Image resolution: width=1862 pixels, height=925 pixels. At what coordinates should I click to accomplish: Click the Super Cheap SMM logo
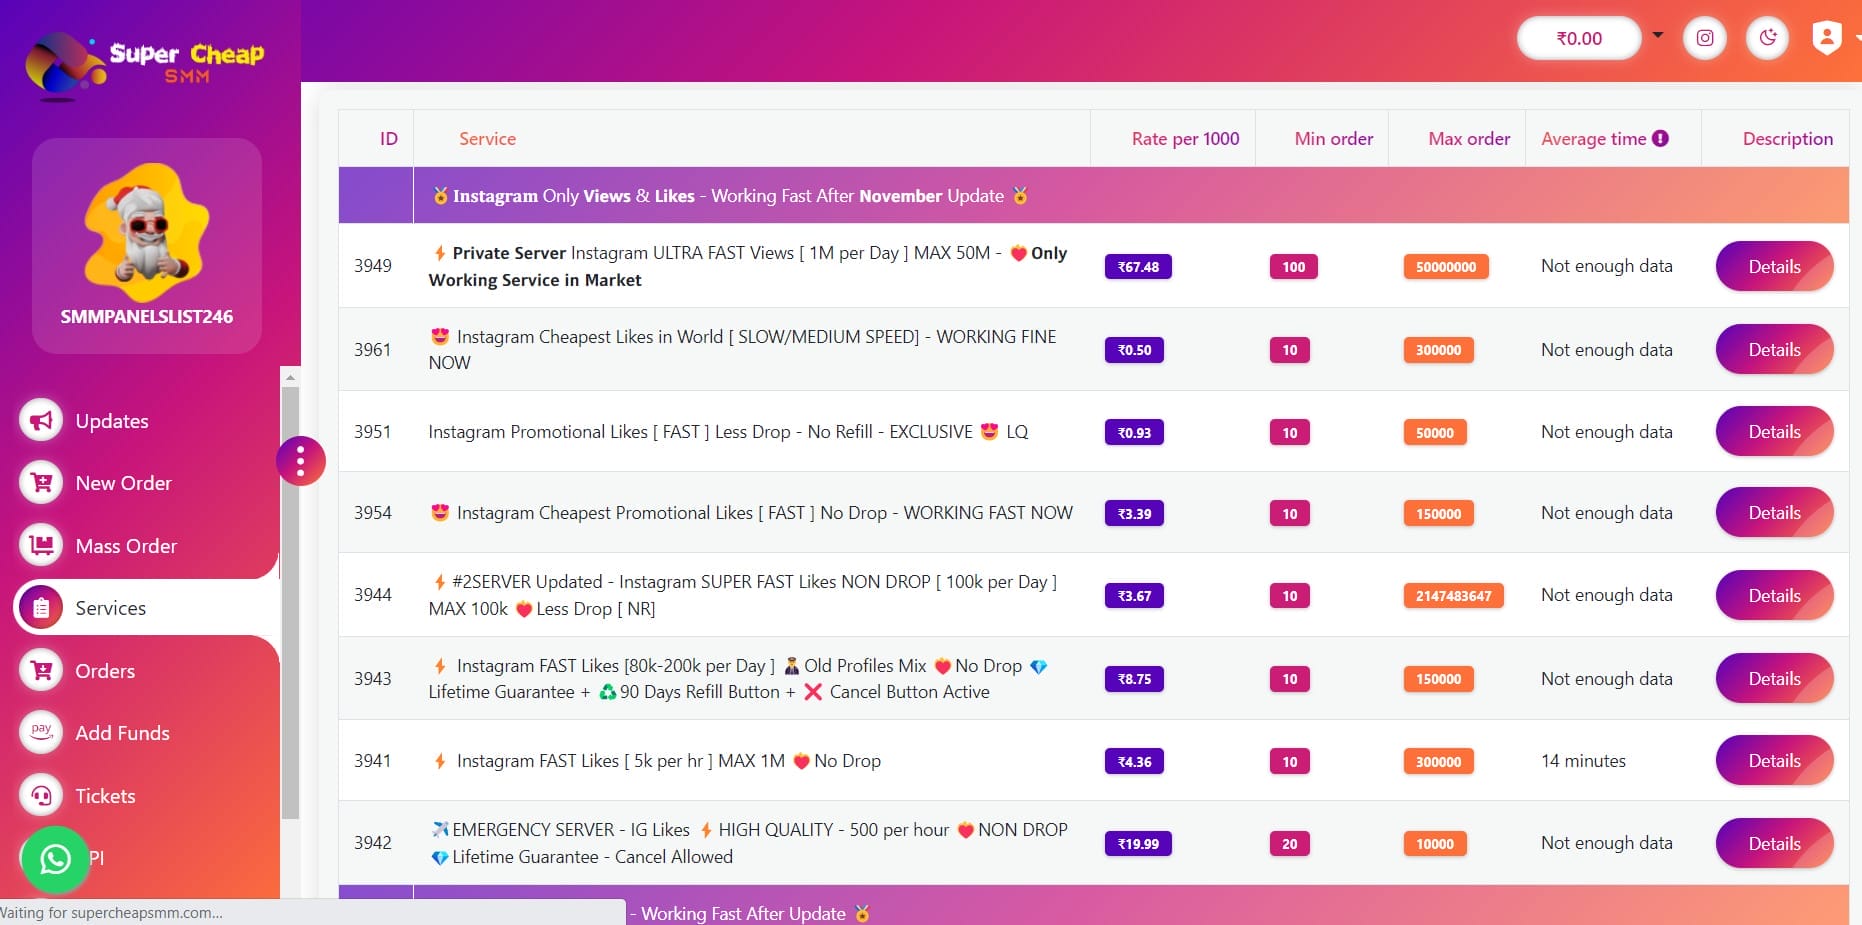(x=145, y=66)
